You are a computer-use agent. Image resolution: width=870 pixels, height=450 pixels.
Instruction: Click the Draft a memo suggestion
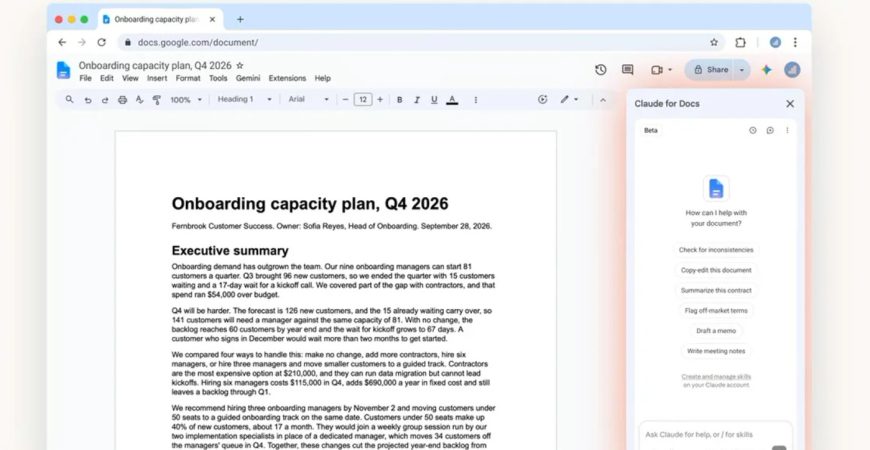tap(716, 331)
